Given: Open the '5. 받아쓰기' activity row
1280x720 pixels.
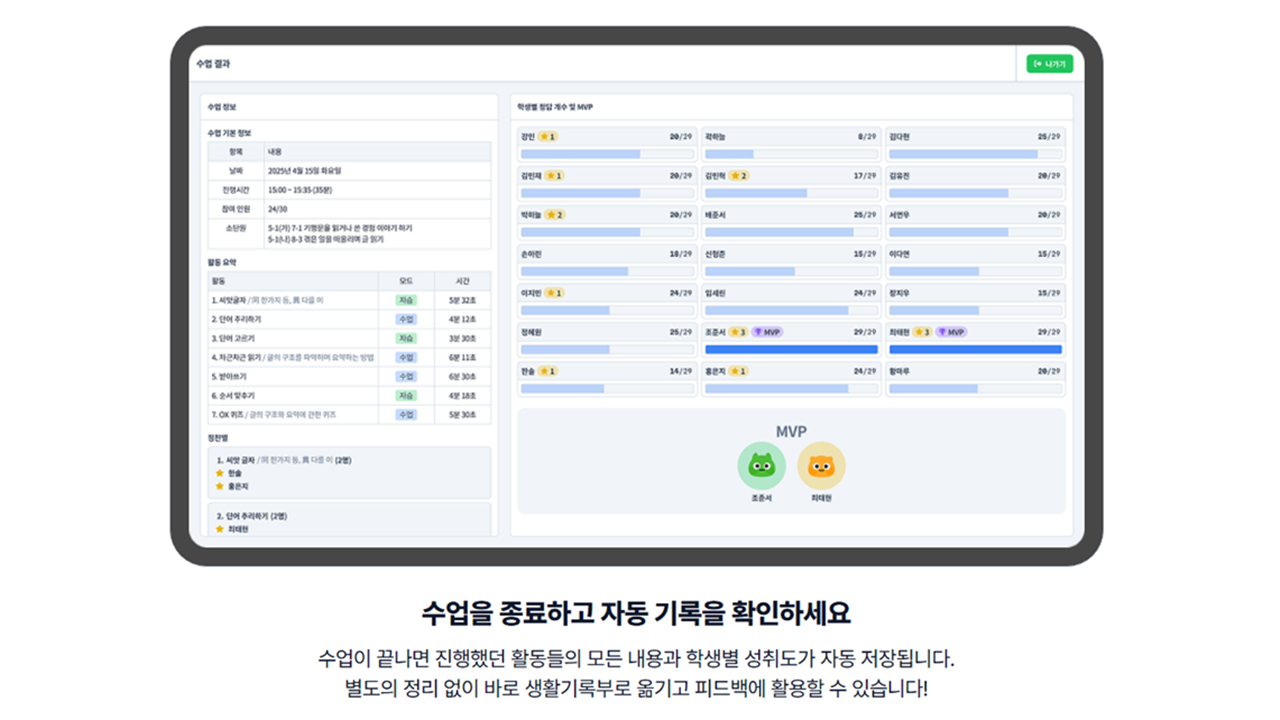Looking at the screenshot, I should (x=229, y=376).
